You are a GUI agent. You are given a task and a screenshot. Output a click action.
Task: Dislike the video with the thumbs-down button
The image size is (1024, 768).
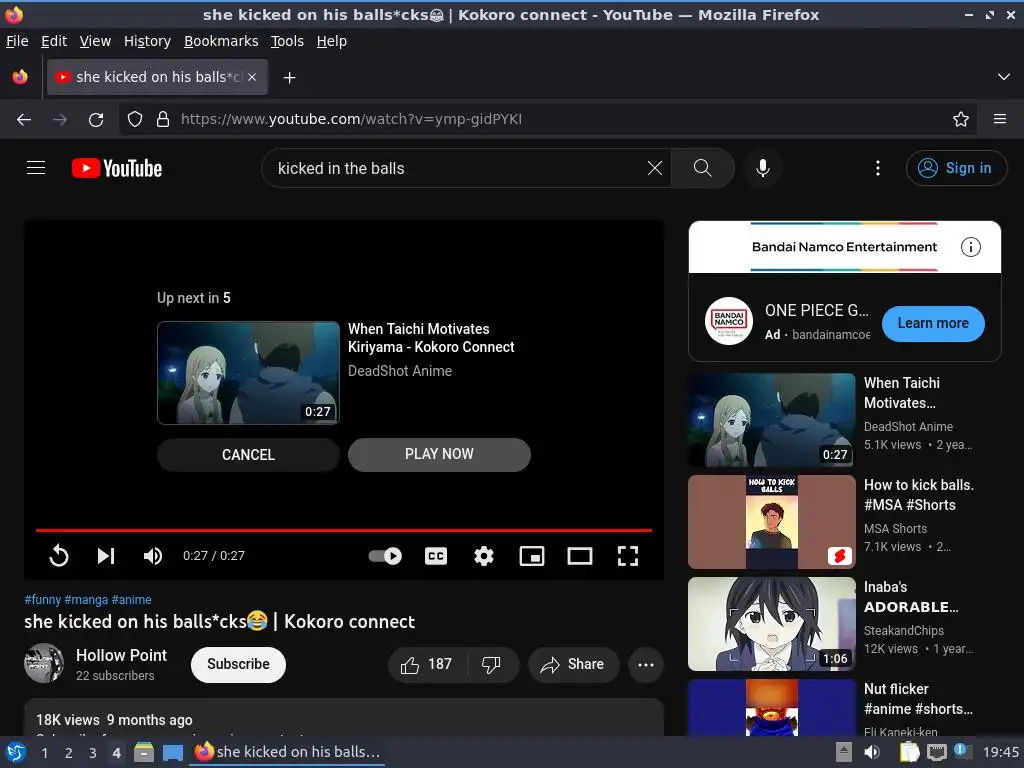click(492, 665)
